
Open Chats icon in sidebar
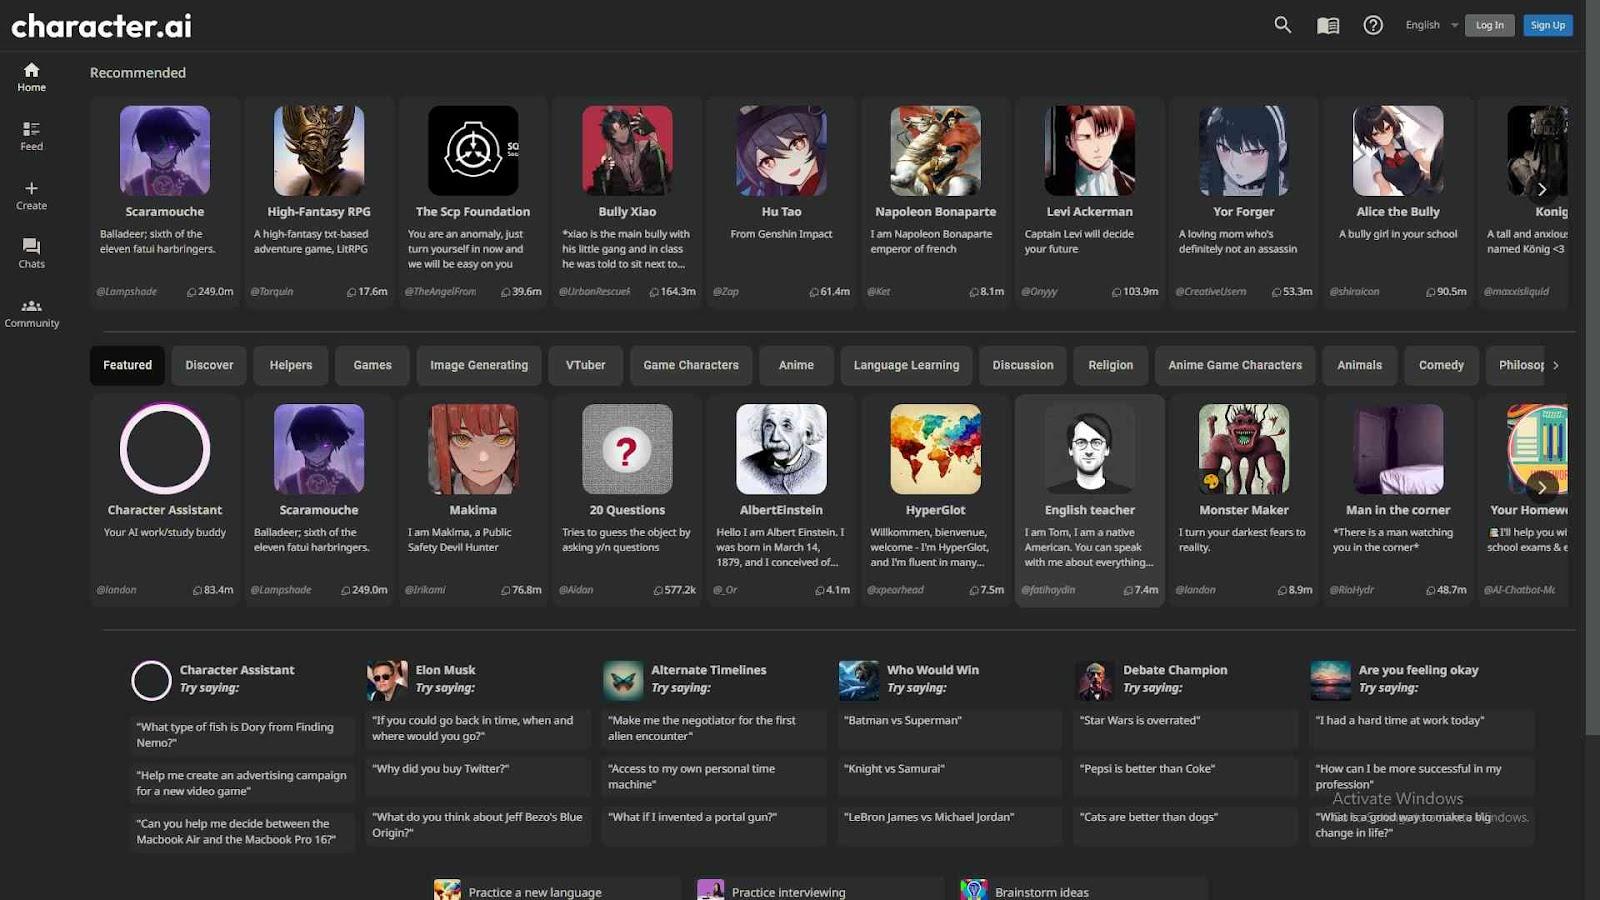pyautogui.click(x=31, y=253)
